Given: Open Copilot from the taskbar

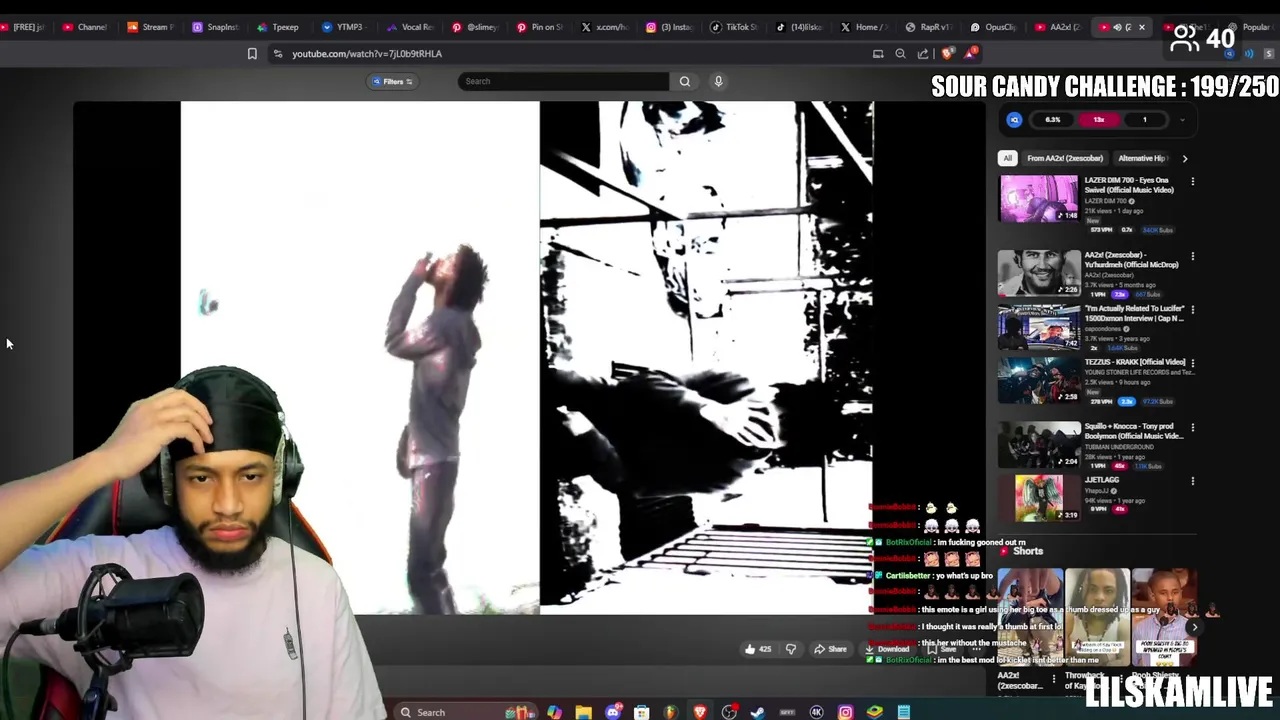Looking at the screenshot, I should (554, 712).
